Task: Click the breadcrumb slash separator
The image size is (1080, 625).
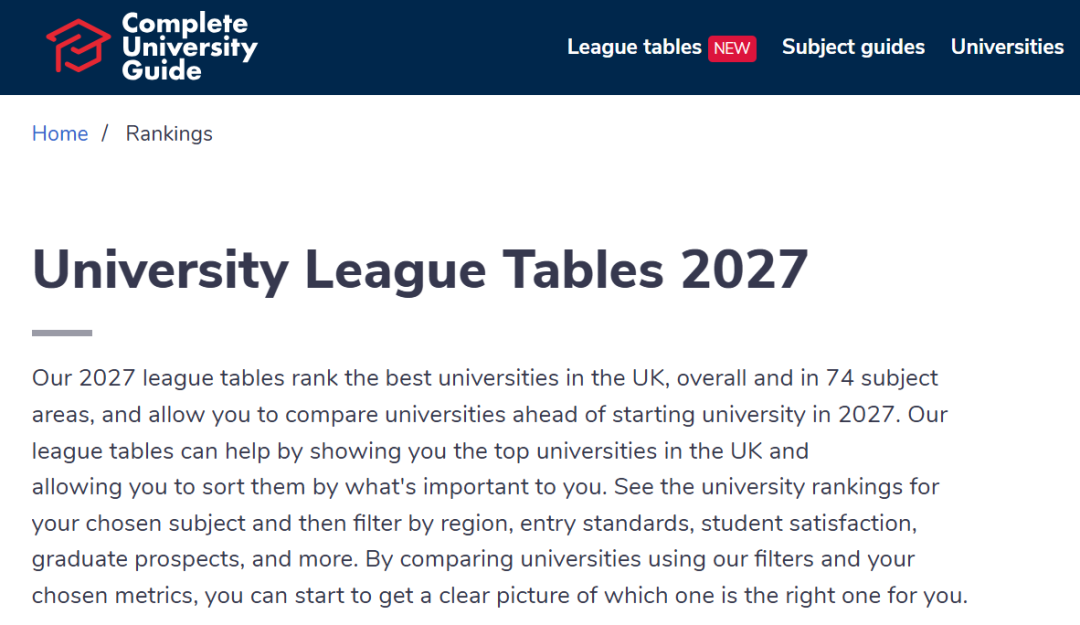Action: pos(105,133)
